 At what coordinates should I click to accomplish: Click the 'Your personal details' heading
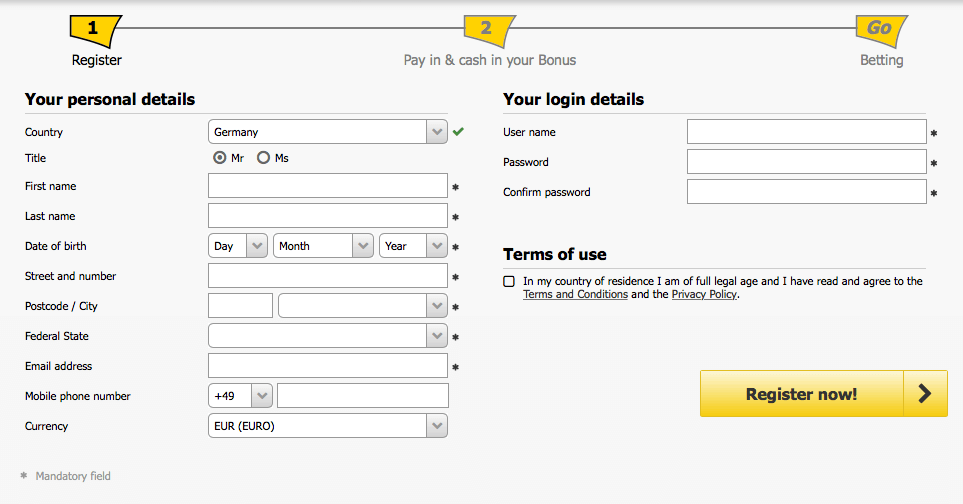click(110, 99)
